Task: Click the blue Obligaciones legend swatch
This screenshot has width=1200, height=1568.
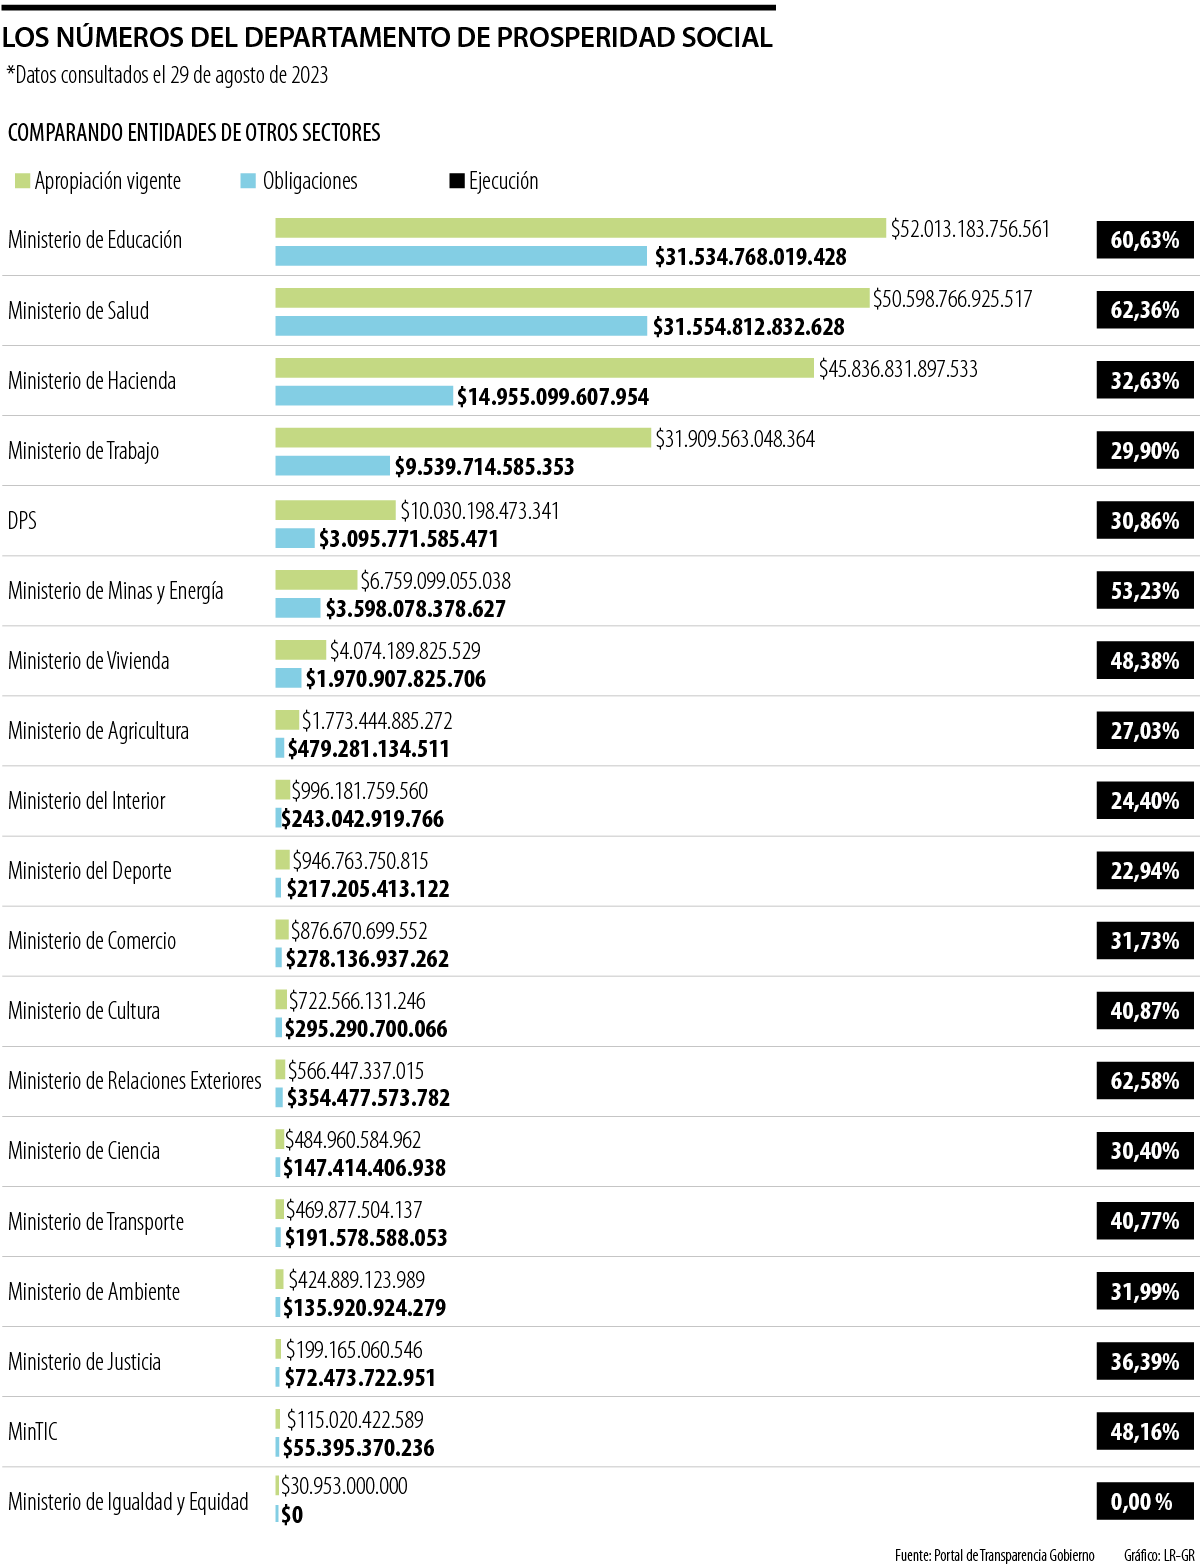Action: 248,181
